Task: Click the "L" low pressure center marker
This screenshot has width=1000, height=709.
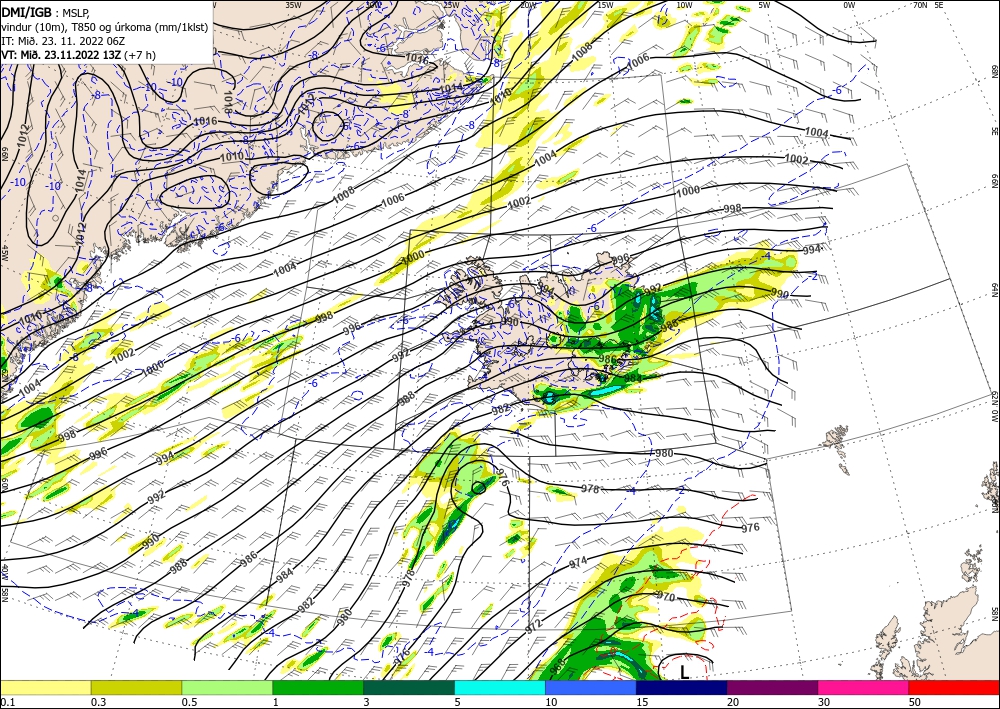Action: click(684, 672)
